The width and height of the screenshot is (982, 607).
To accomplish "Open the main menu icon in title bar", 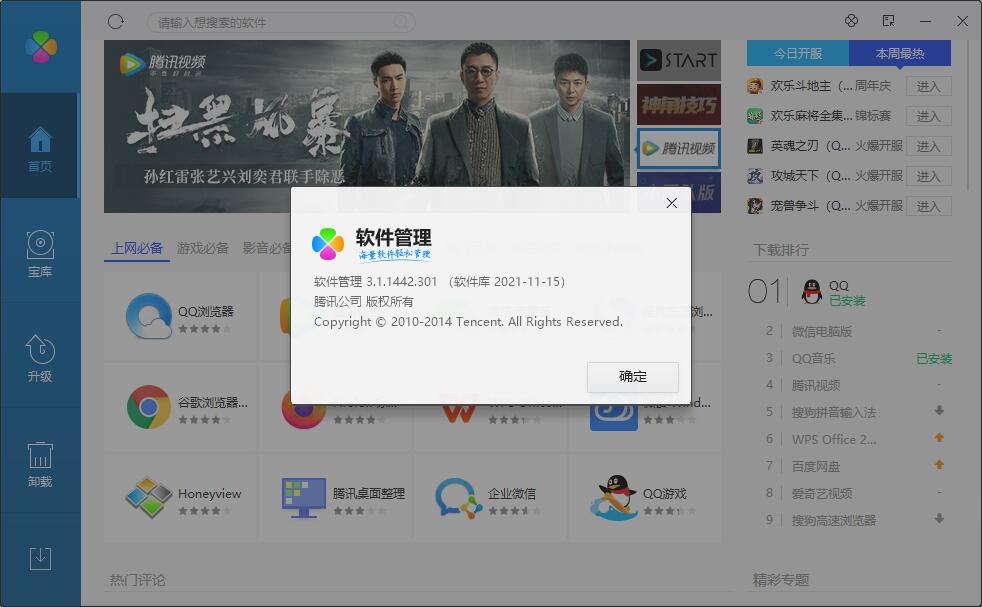I will click(x=888, y=21).
